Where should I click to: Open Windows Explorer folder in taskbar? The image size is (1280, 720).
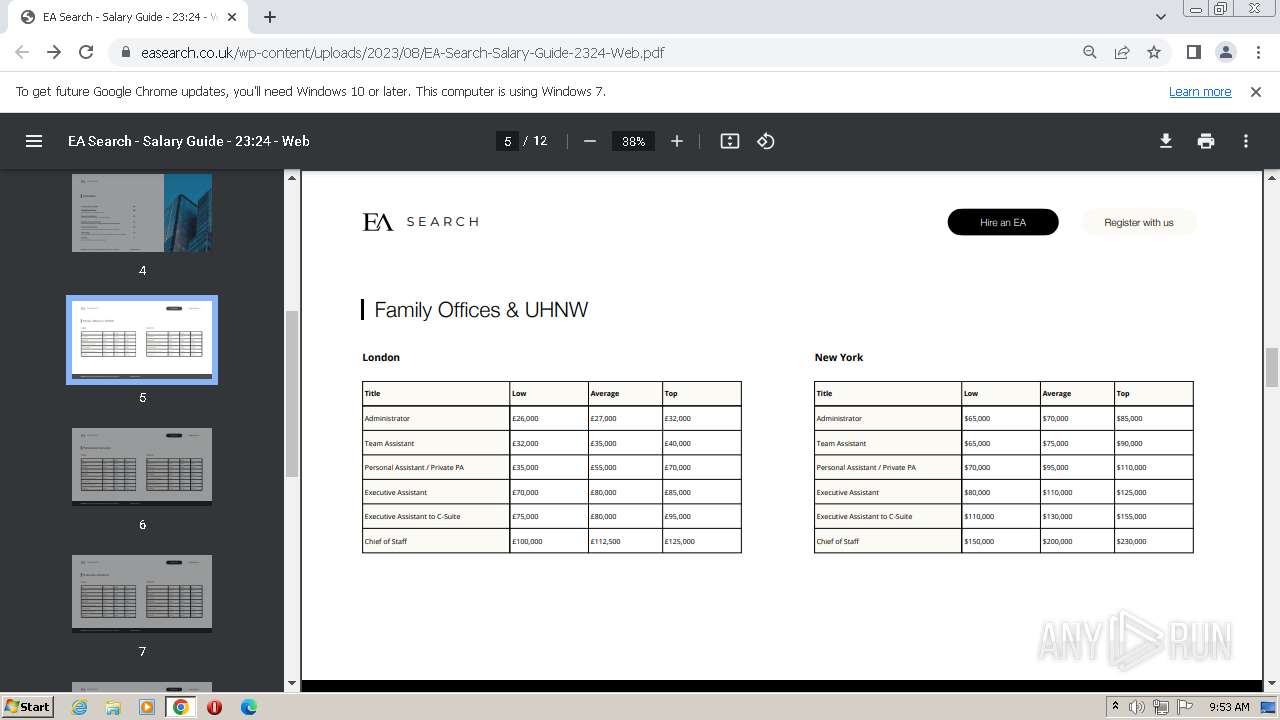[x=113, y=707]
